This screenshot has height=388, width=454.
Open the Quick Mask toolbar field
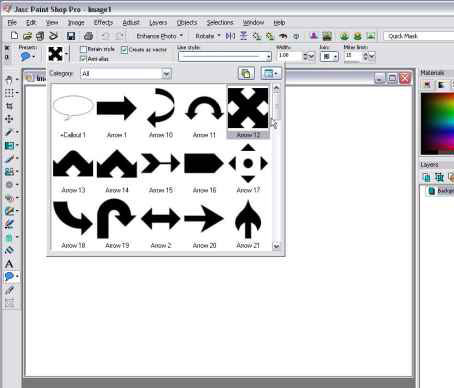point(419,36)
